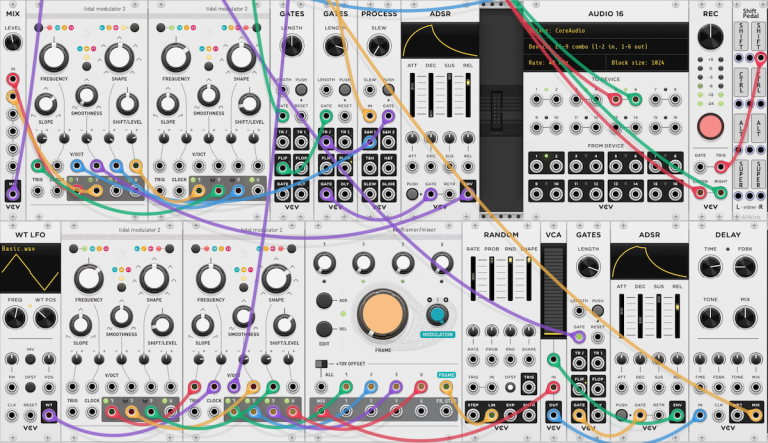Click the VCA module OUT jack

point(553,415)
